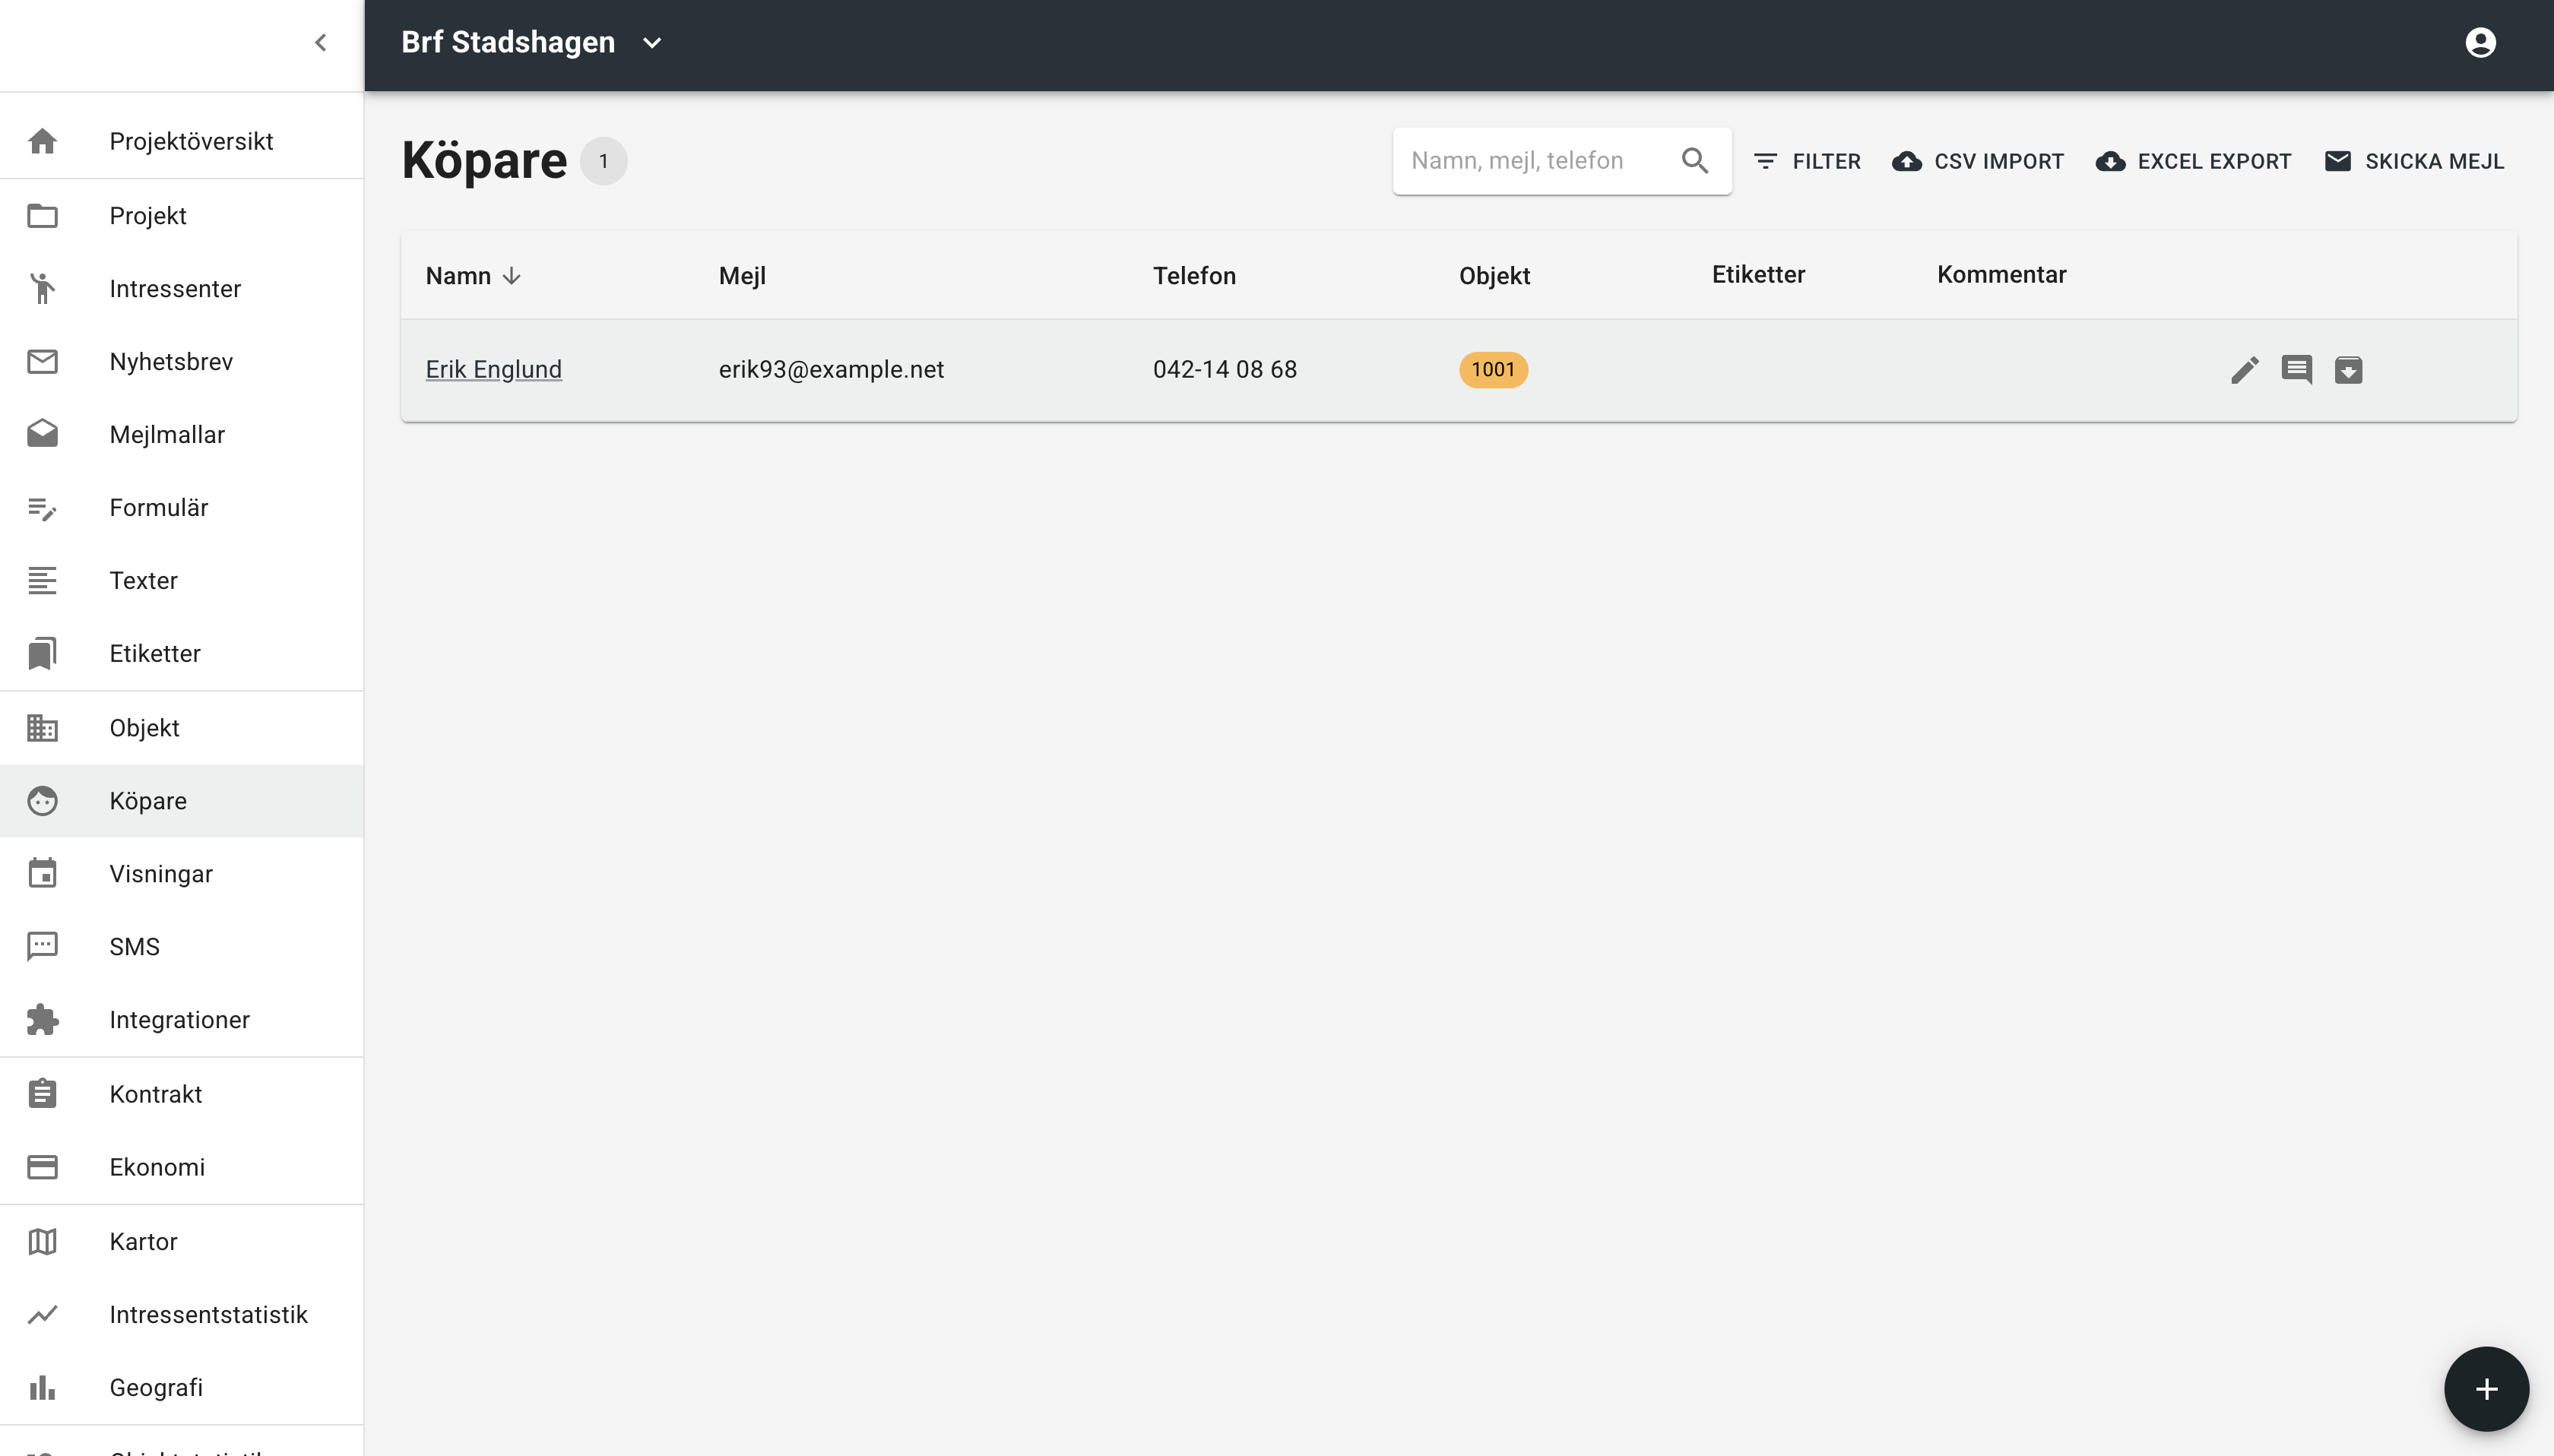Click the Telefon column header
Viewport: 2554px width, 1456px height.
coord(1194,276)
